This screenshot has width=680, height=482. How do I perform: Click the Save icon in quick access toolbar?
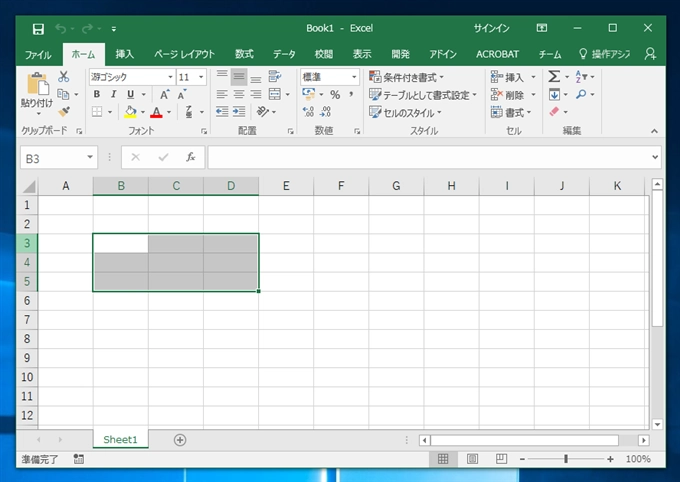coord(38,29)
